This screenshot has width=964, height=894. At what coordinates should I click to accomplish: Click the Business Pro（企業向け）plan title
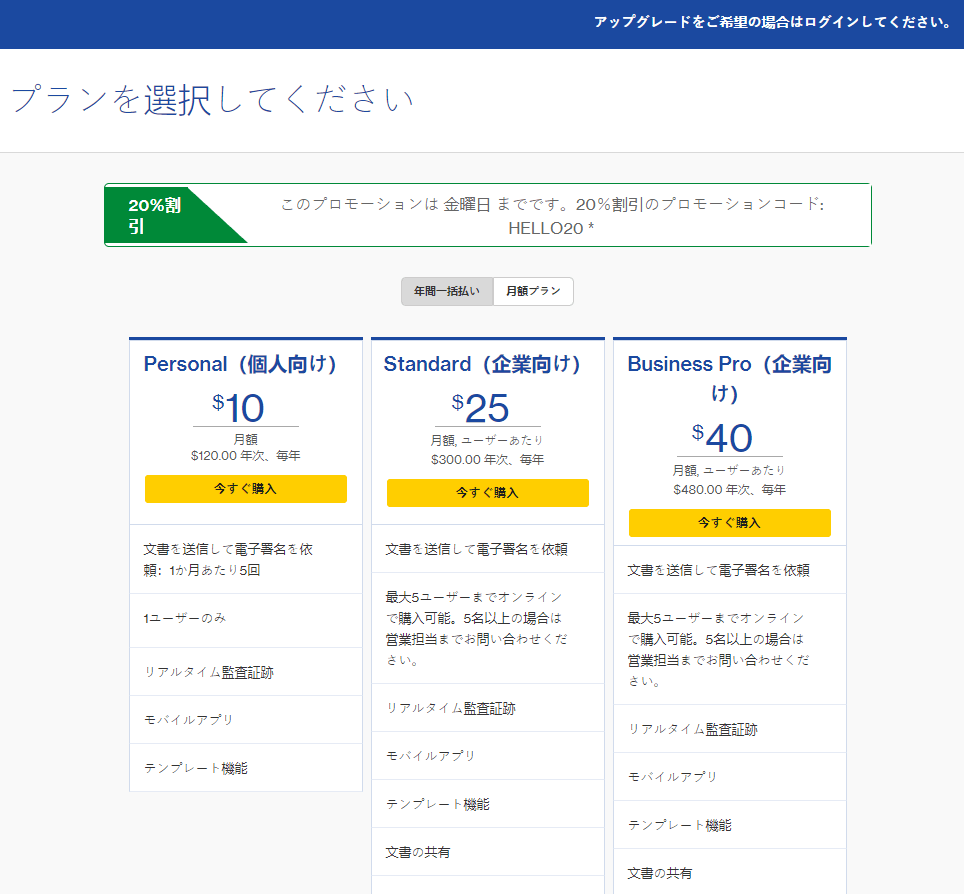tap(730, 378)
